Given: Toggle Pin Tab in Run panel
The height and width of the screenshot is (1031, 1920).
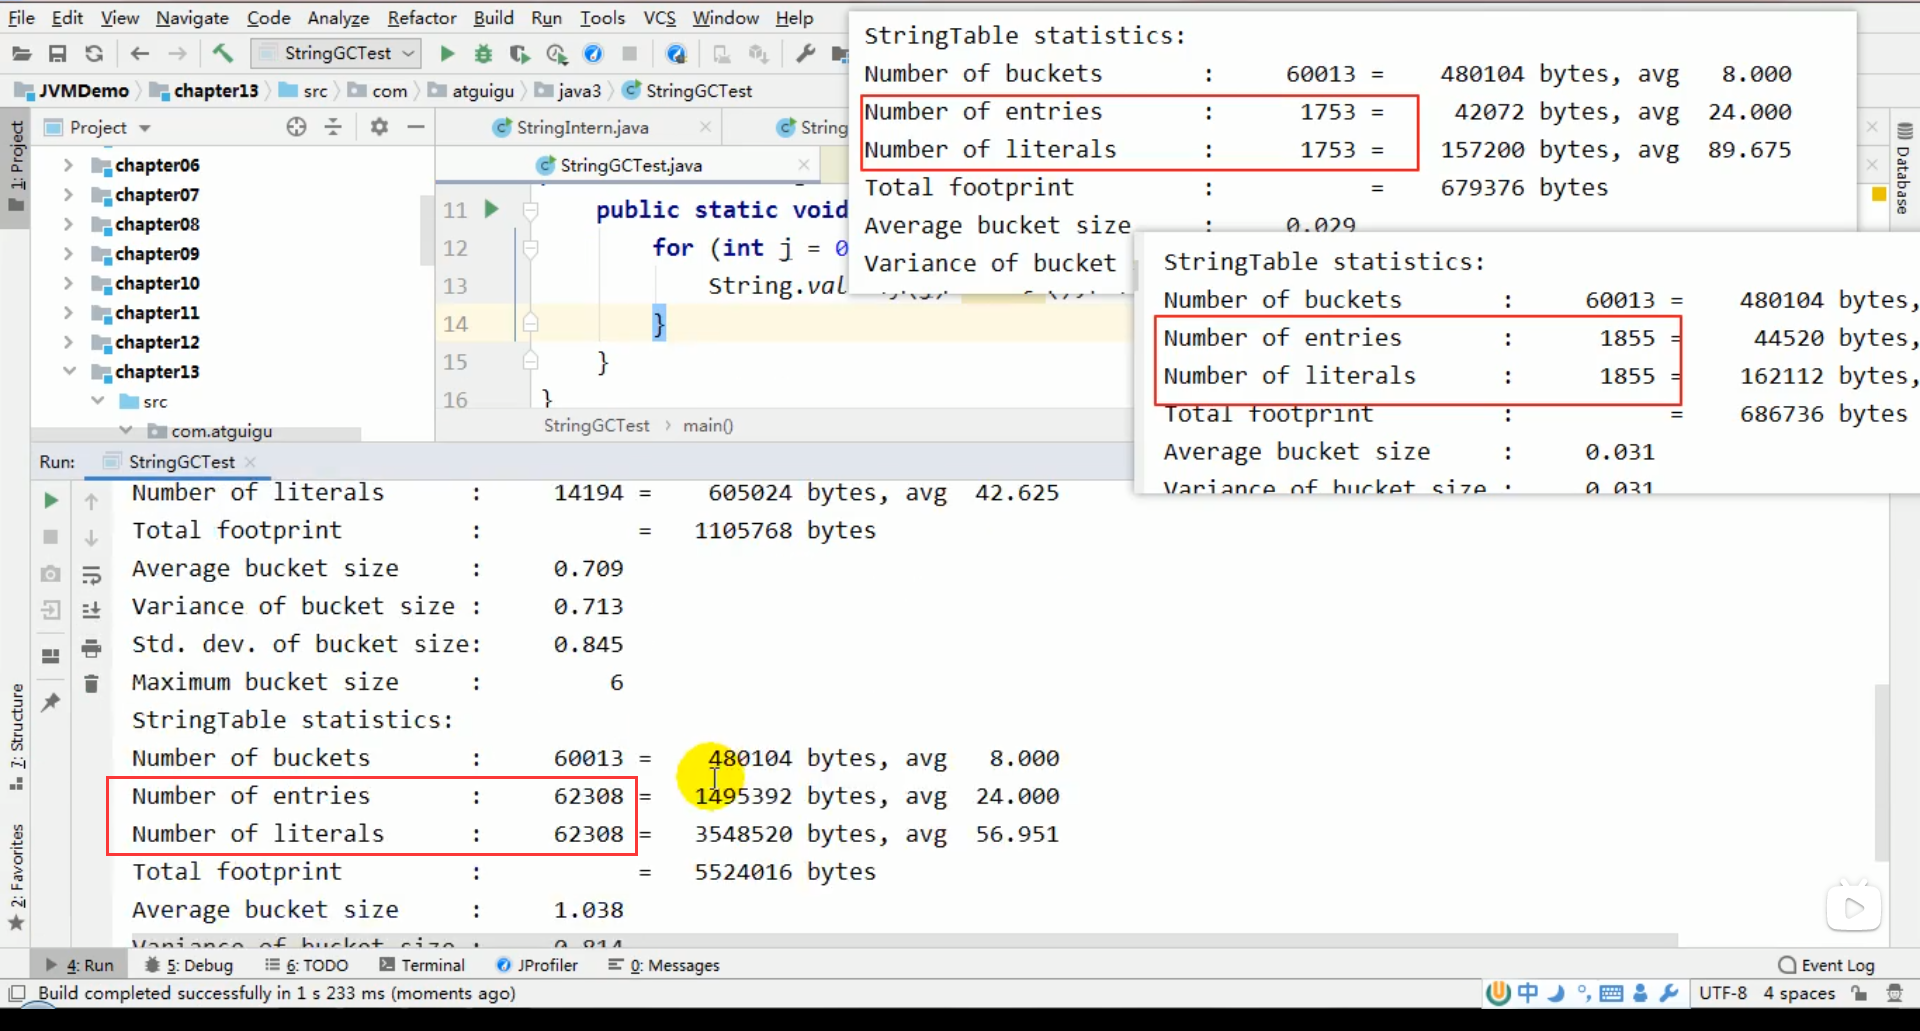Looking at the screenshot, I should [51, 702].
